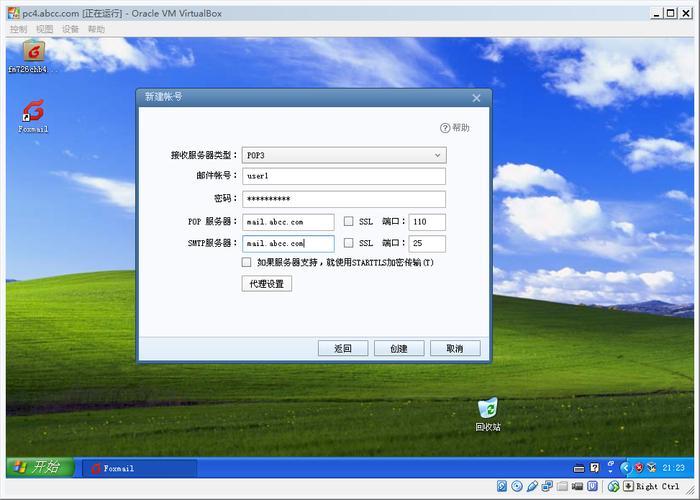Image resolution: width=700 pixels, height=500 pixels.
Task: Click the POP 服务器 address field
Action: 288,222
